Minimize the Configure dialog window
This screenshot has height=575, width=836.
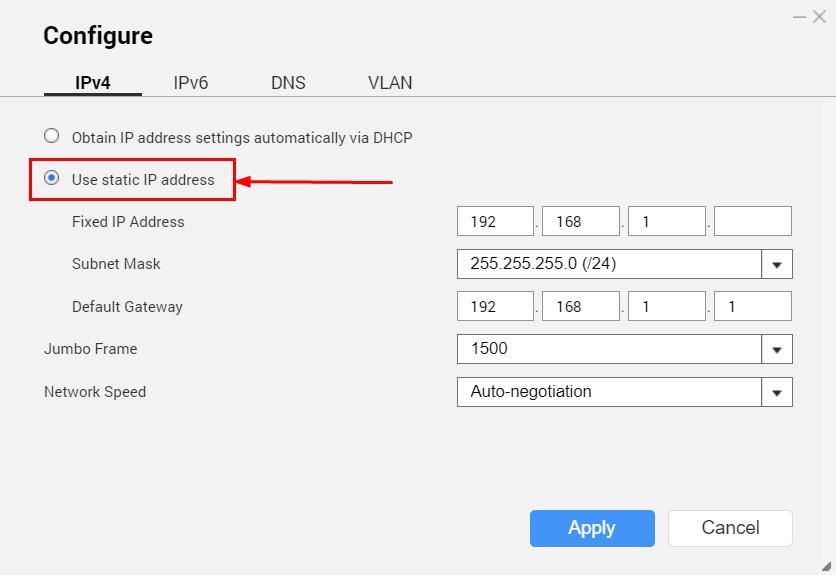pos(799,17)
